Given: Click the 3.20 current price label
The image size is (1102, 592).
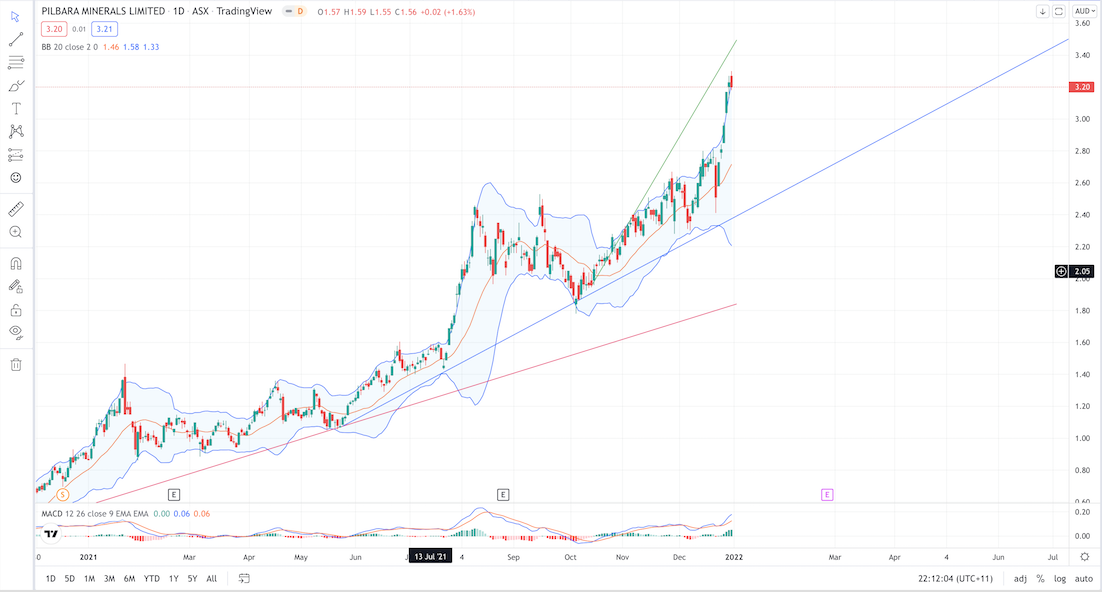Looking at the screenshot, I should click(x=1082, y=87).
